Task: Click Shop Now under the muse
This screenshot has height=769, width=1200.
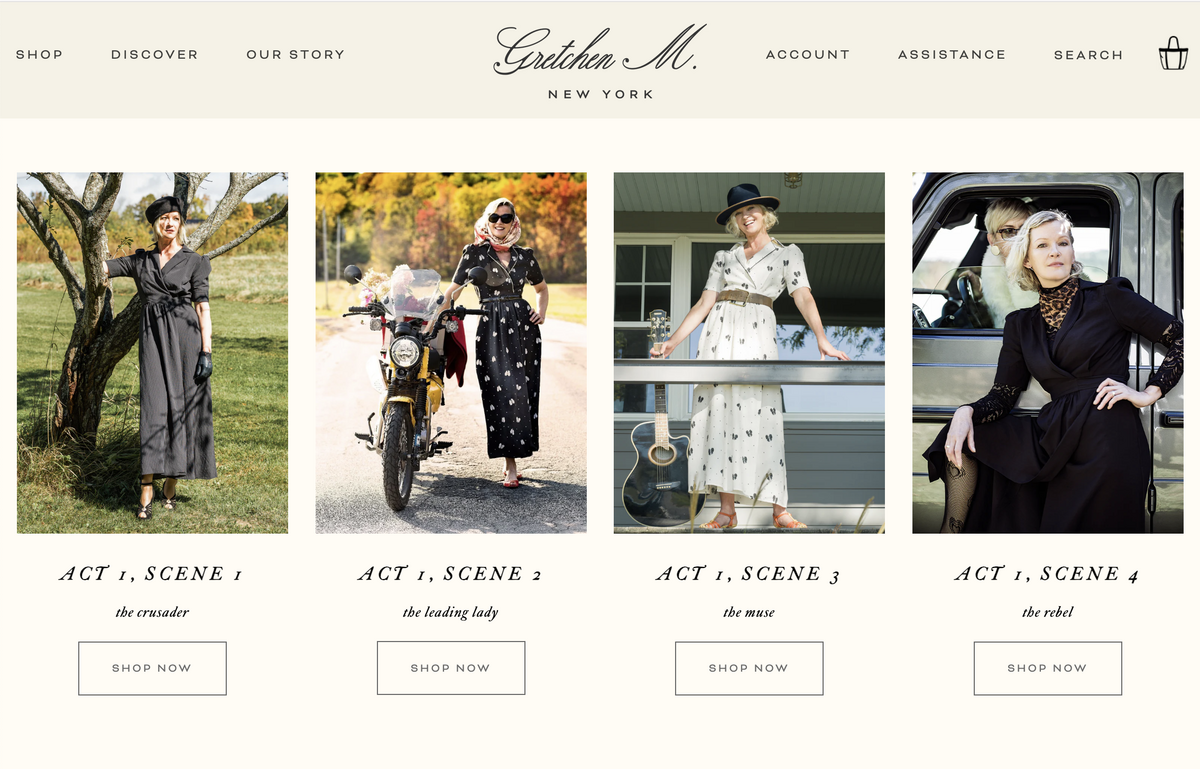Action: 749,668
